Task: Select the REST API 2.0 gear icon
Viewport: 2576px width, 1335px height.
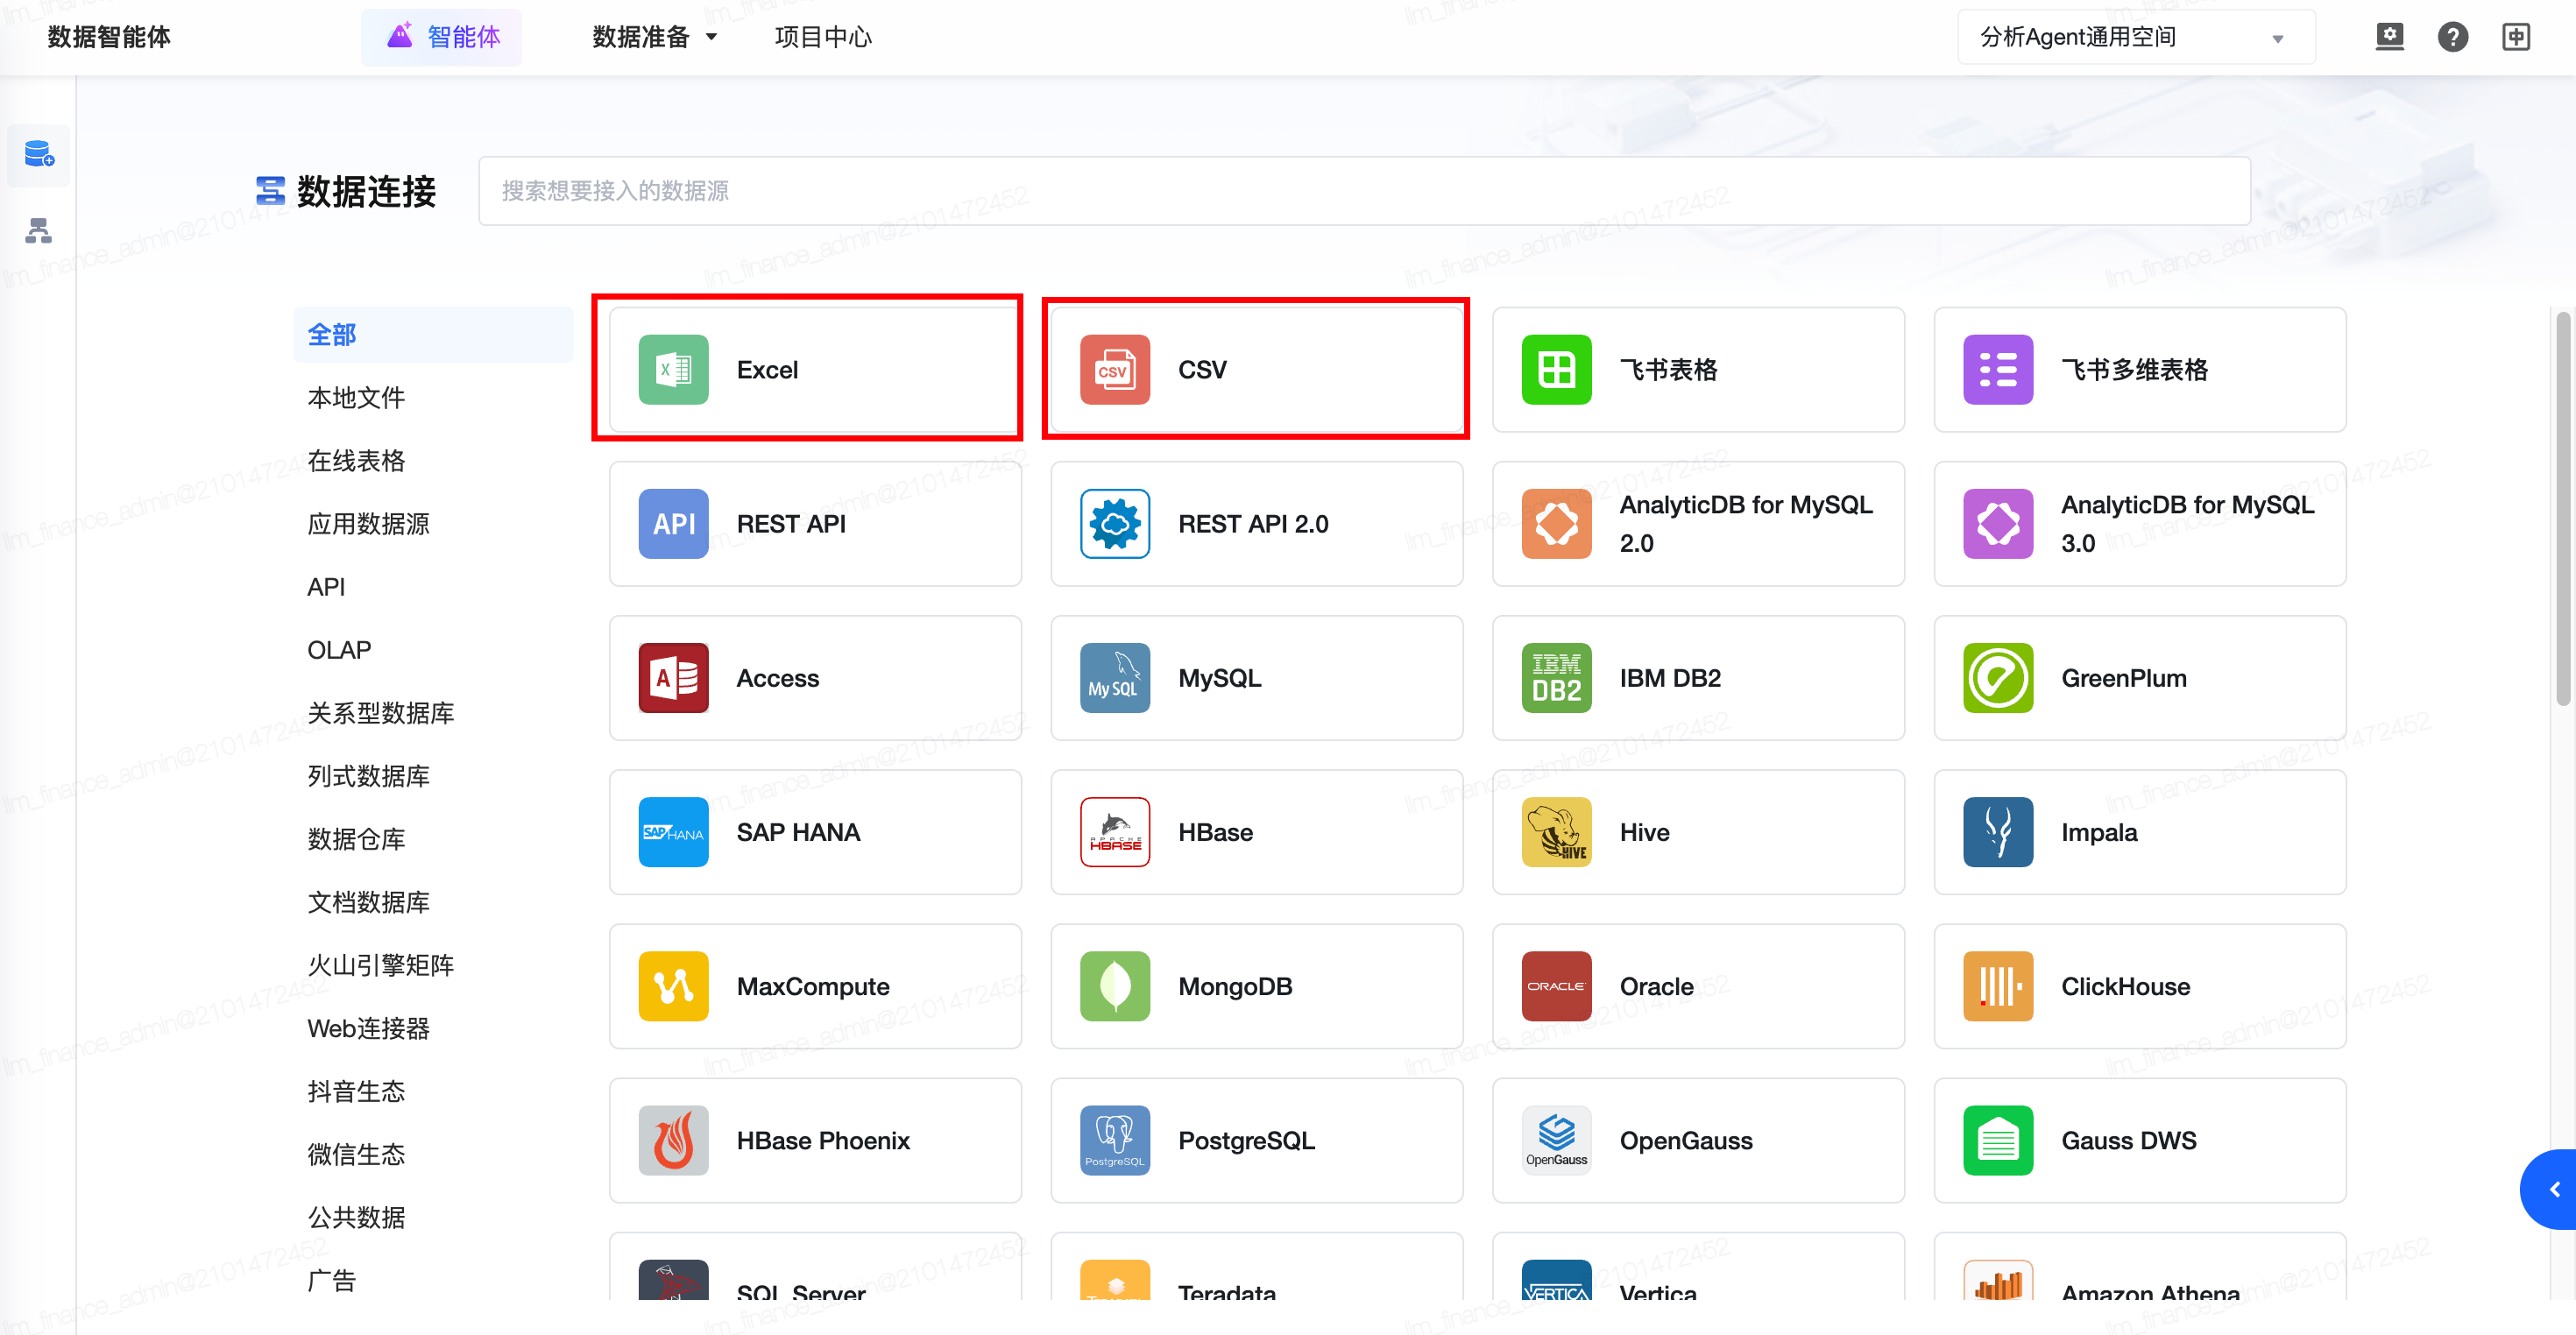Action: point(1115,524)
